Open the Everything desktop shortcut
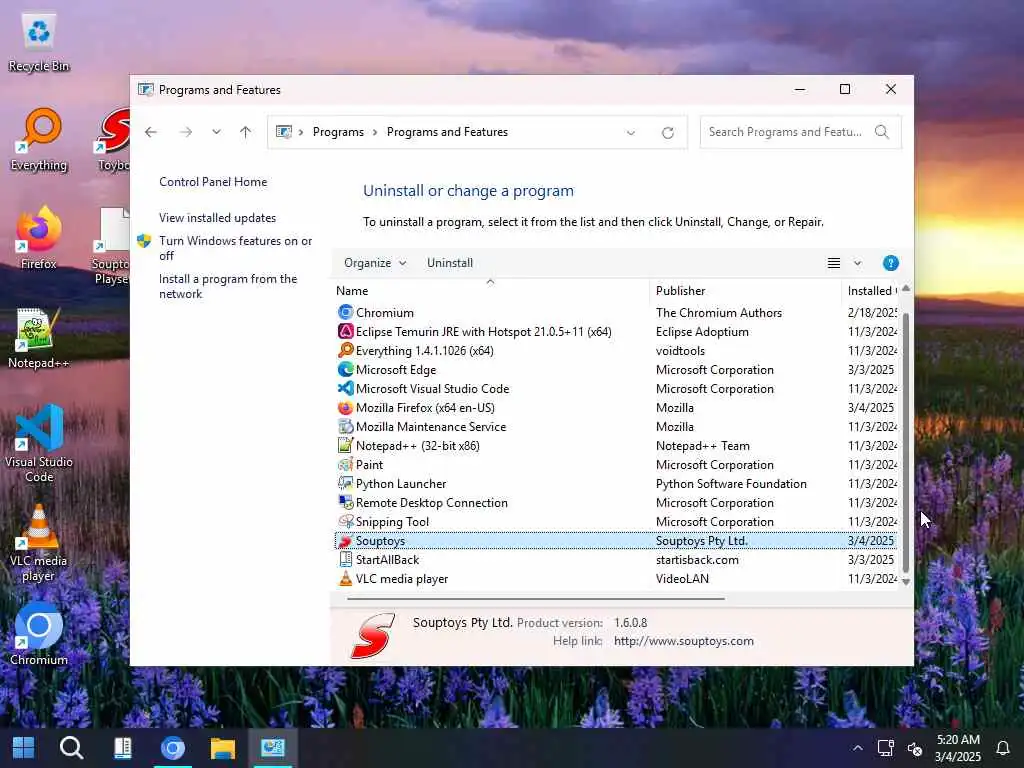 click(39, 140)
